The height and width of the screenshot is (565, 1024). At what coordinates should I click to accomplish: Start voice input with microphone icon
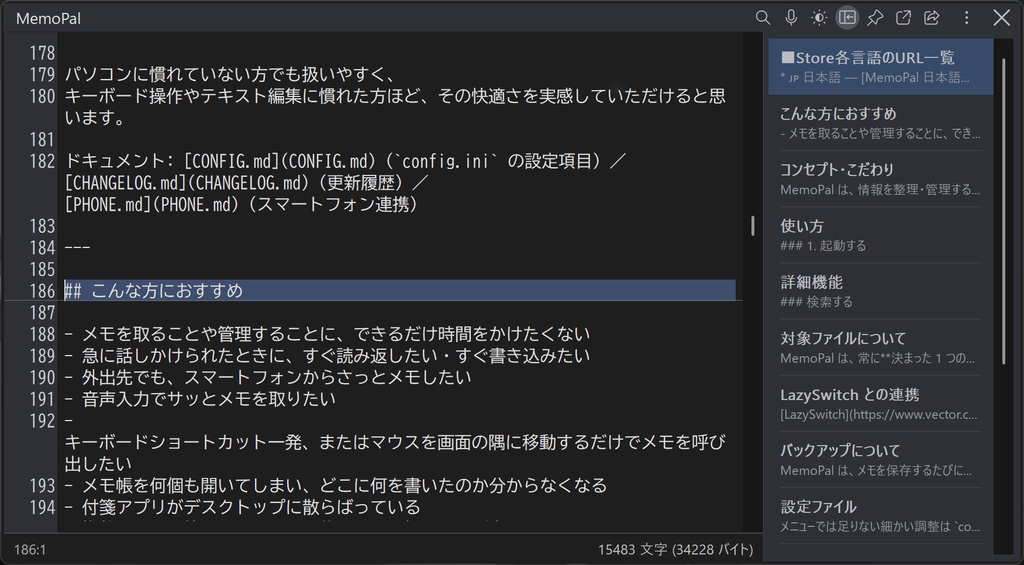click(791, 18)
